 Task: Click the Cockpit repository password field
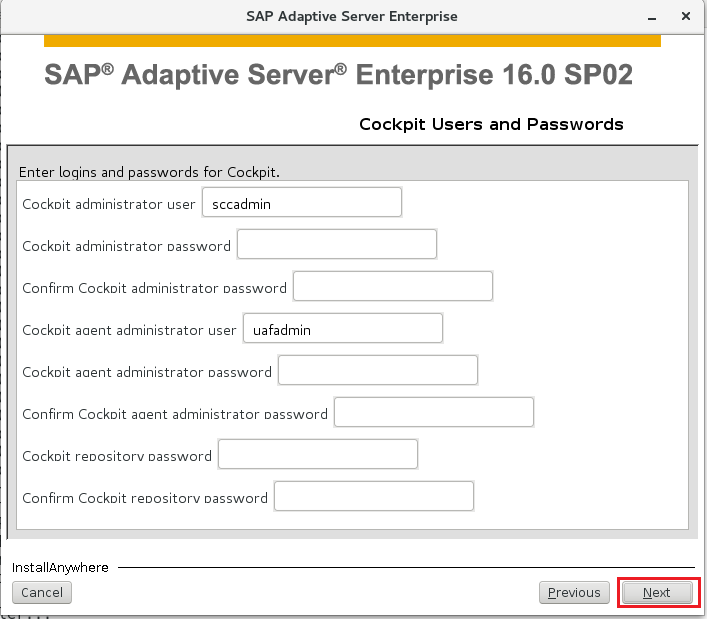coord(318,454)
